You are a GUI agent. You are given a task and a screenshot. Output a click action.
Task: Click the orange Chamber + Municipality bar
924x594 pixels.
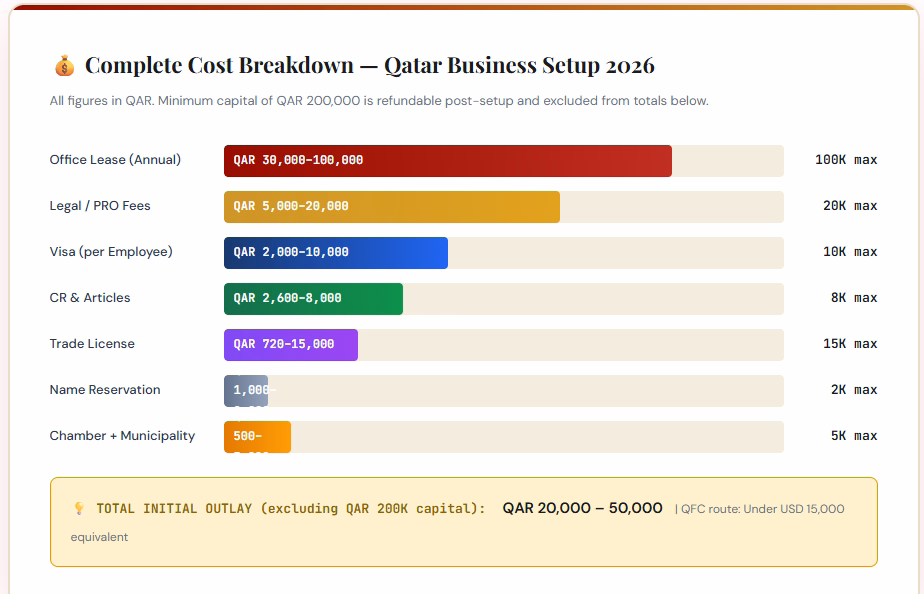pyautogui.click(x=257, y=436)
